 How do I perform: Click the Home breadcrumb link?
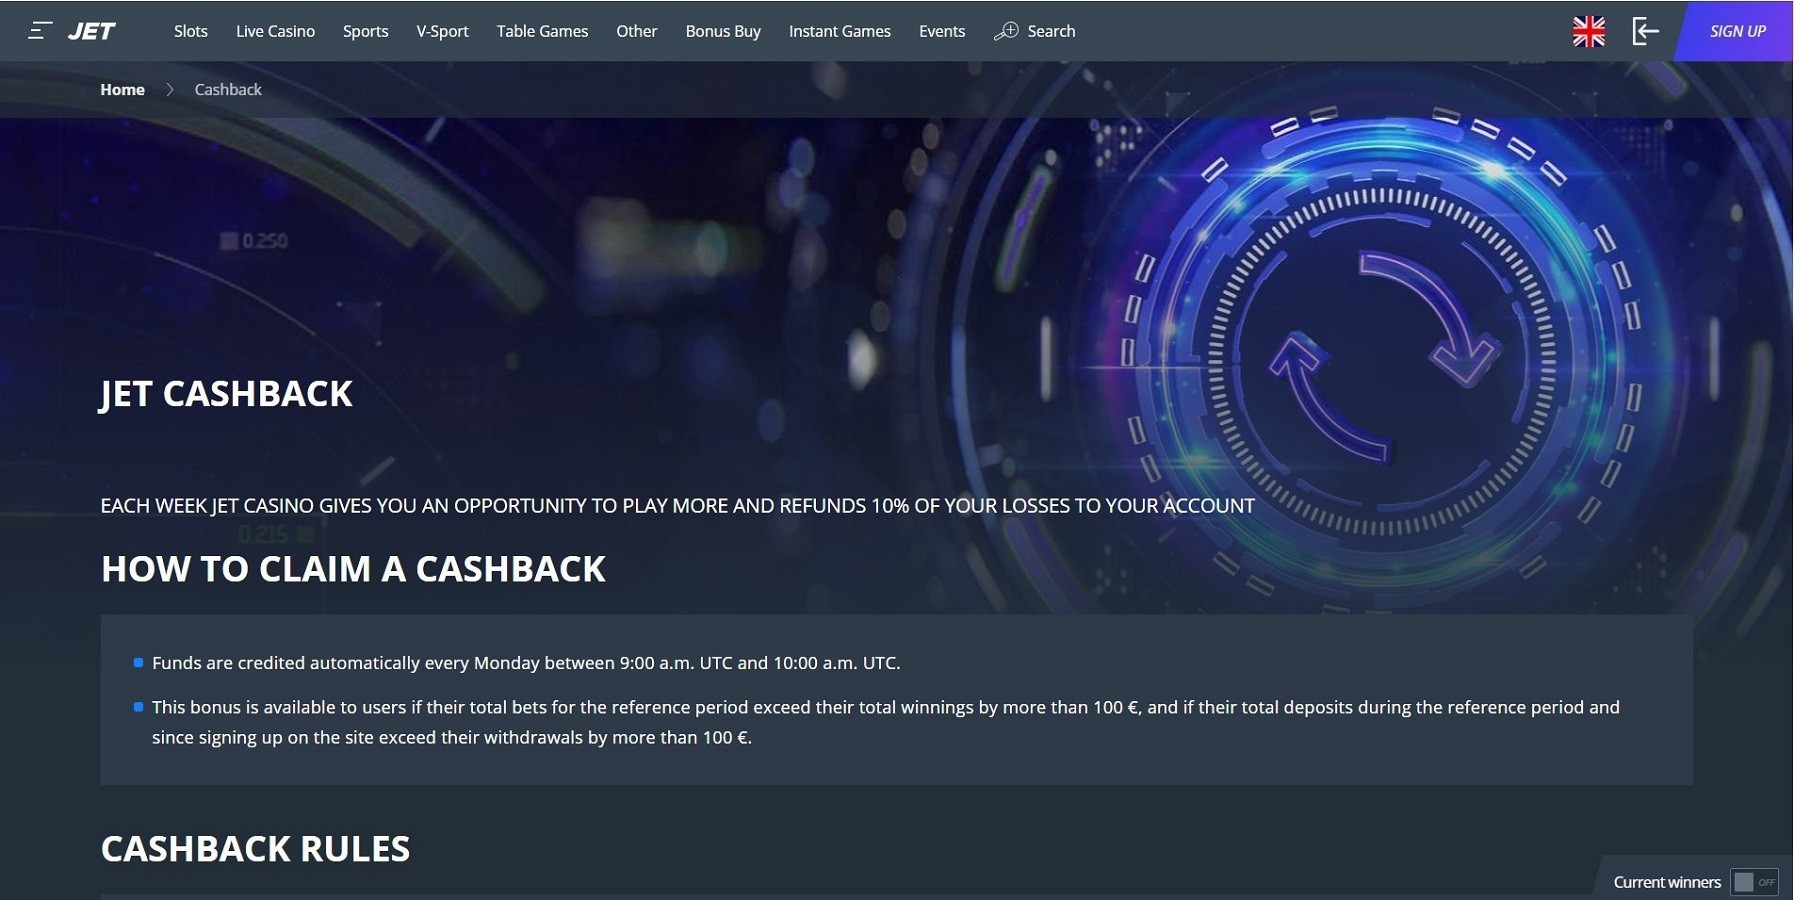coord(122,89)
